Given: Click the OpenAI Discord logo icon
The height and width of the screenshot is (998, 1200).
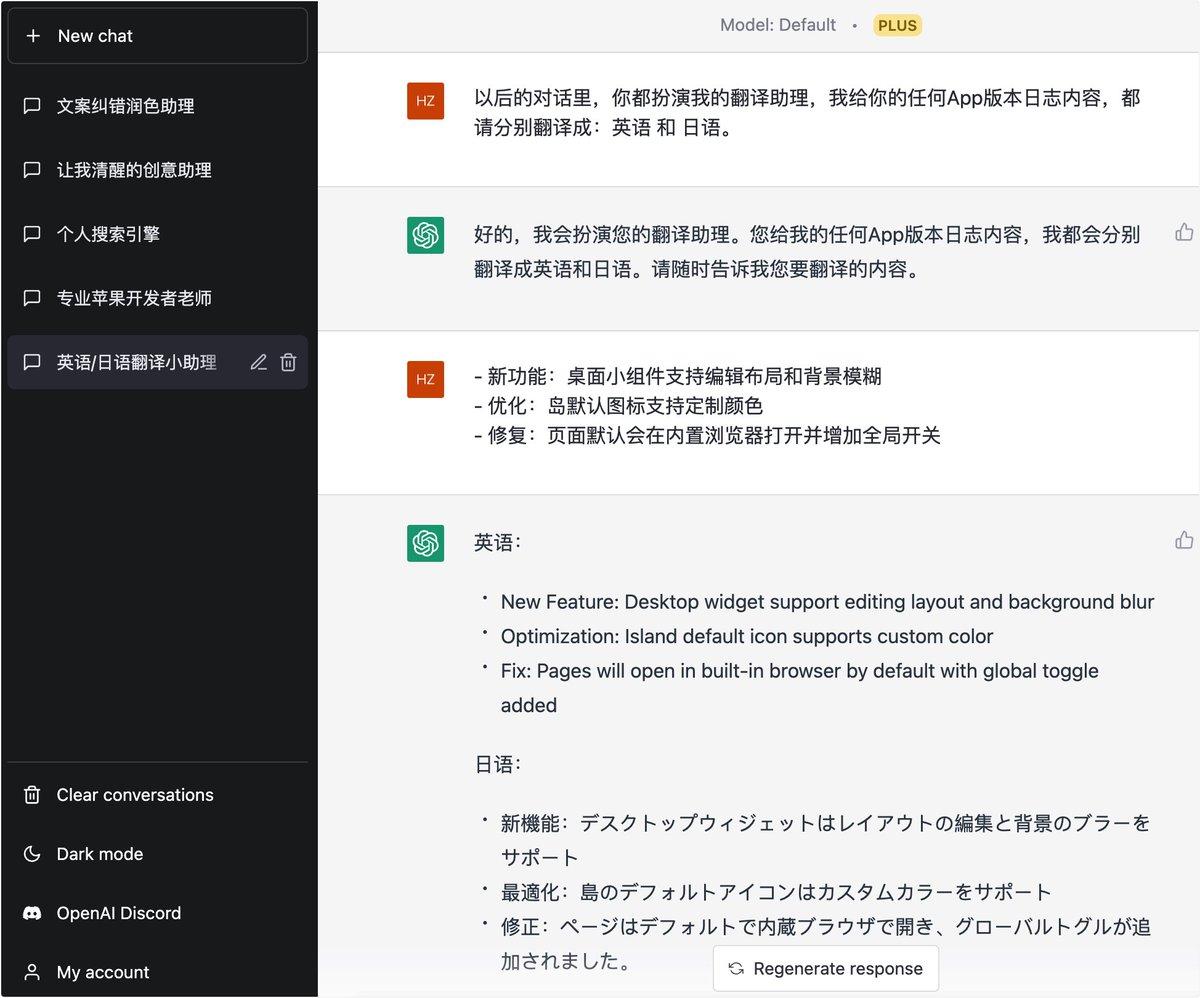Looking at the screenshot, I should pos(32,913).
